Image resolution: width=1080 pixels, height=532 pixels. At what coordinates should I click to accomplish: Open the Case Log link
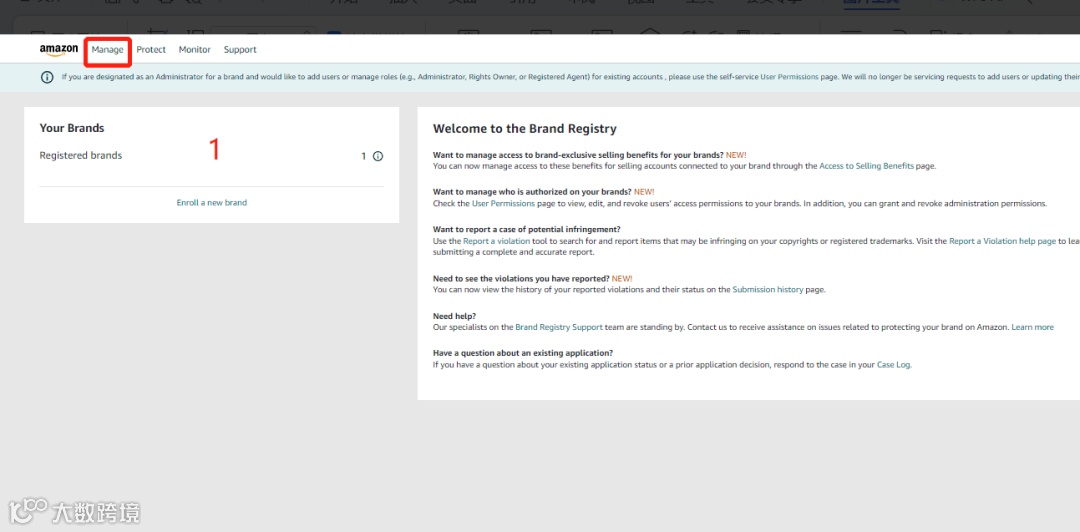tap(894, 365)
